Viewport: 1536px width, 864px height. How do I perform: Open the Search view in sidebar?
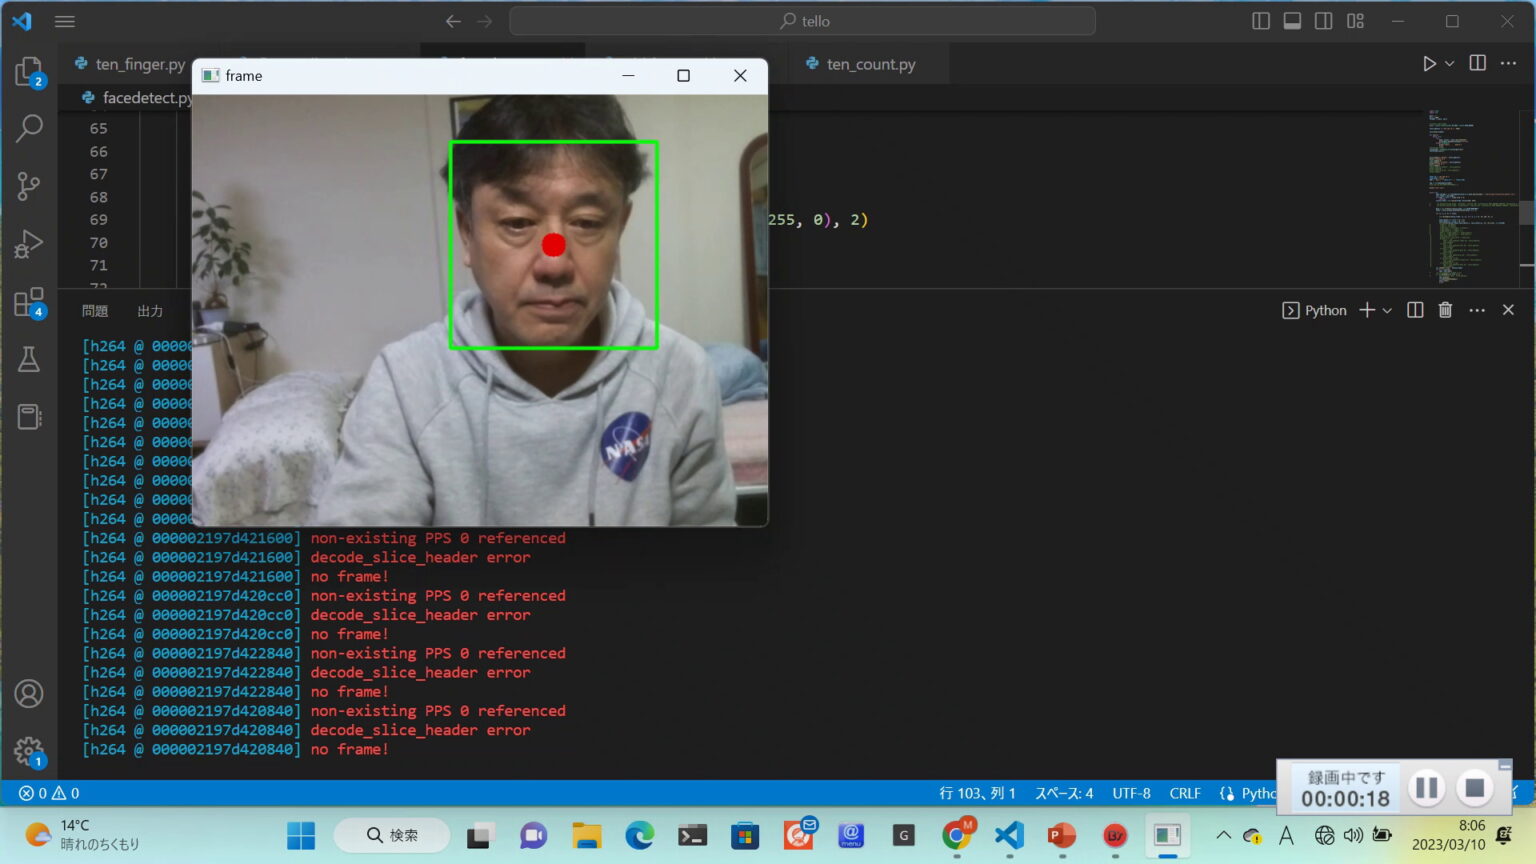28,128
